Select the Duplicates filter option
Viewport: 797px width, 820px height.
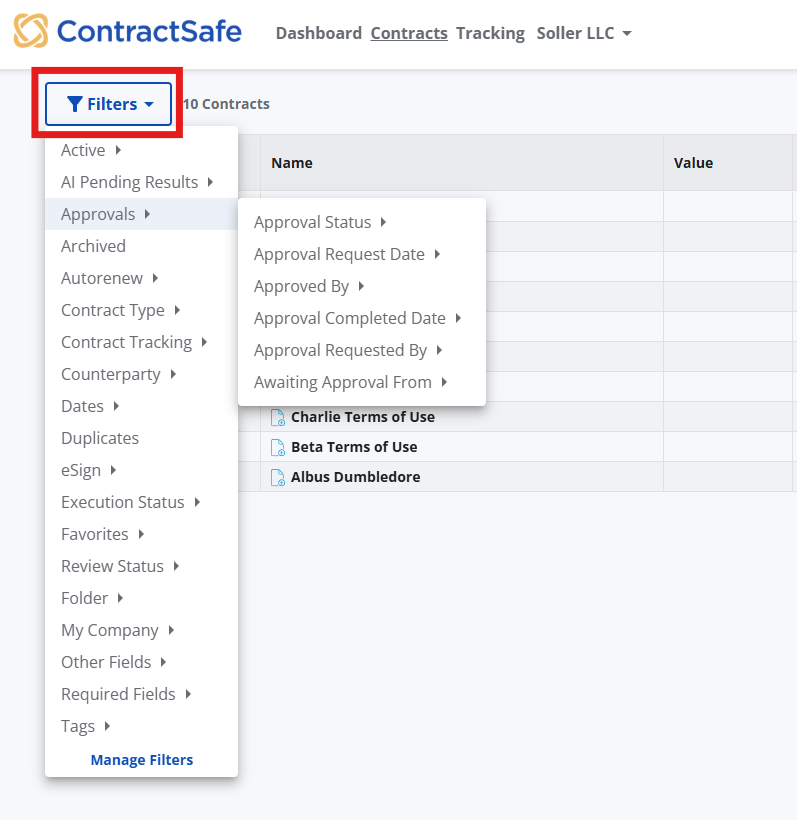(100, 438)
